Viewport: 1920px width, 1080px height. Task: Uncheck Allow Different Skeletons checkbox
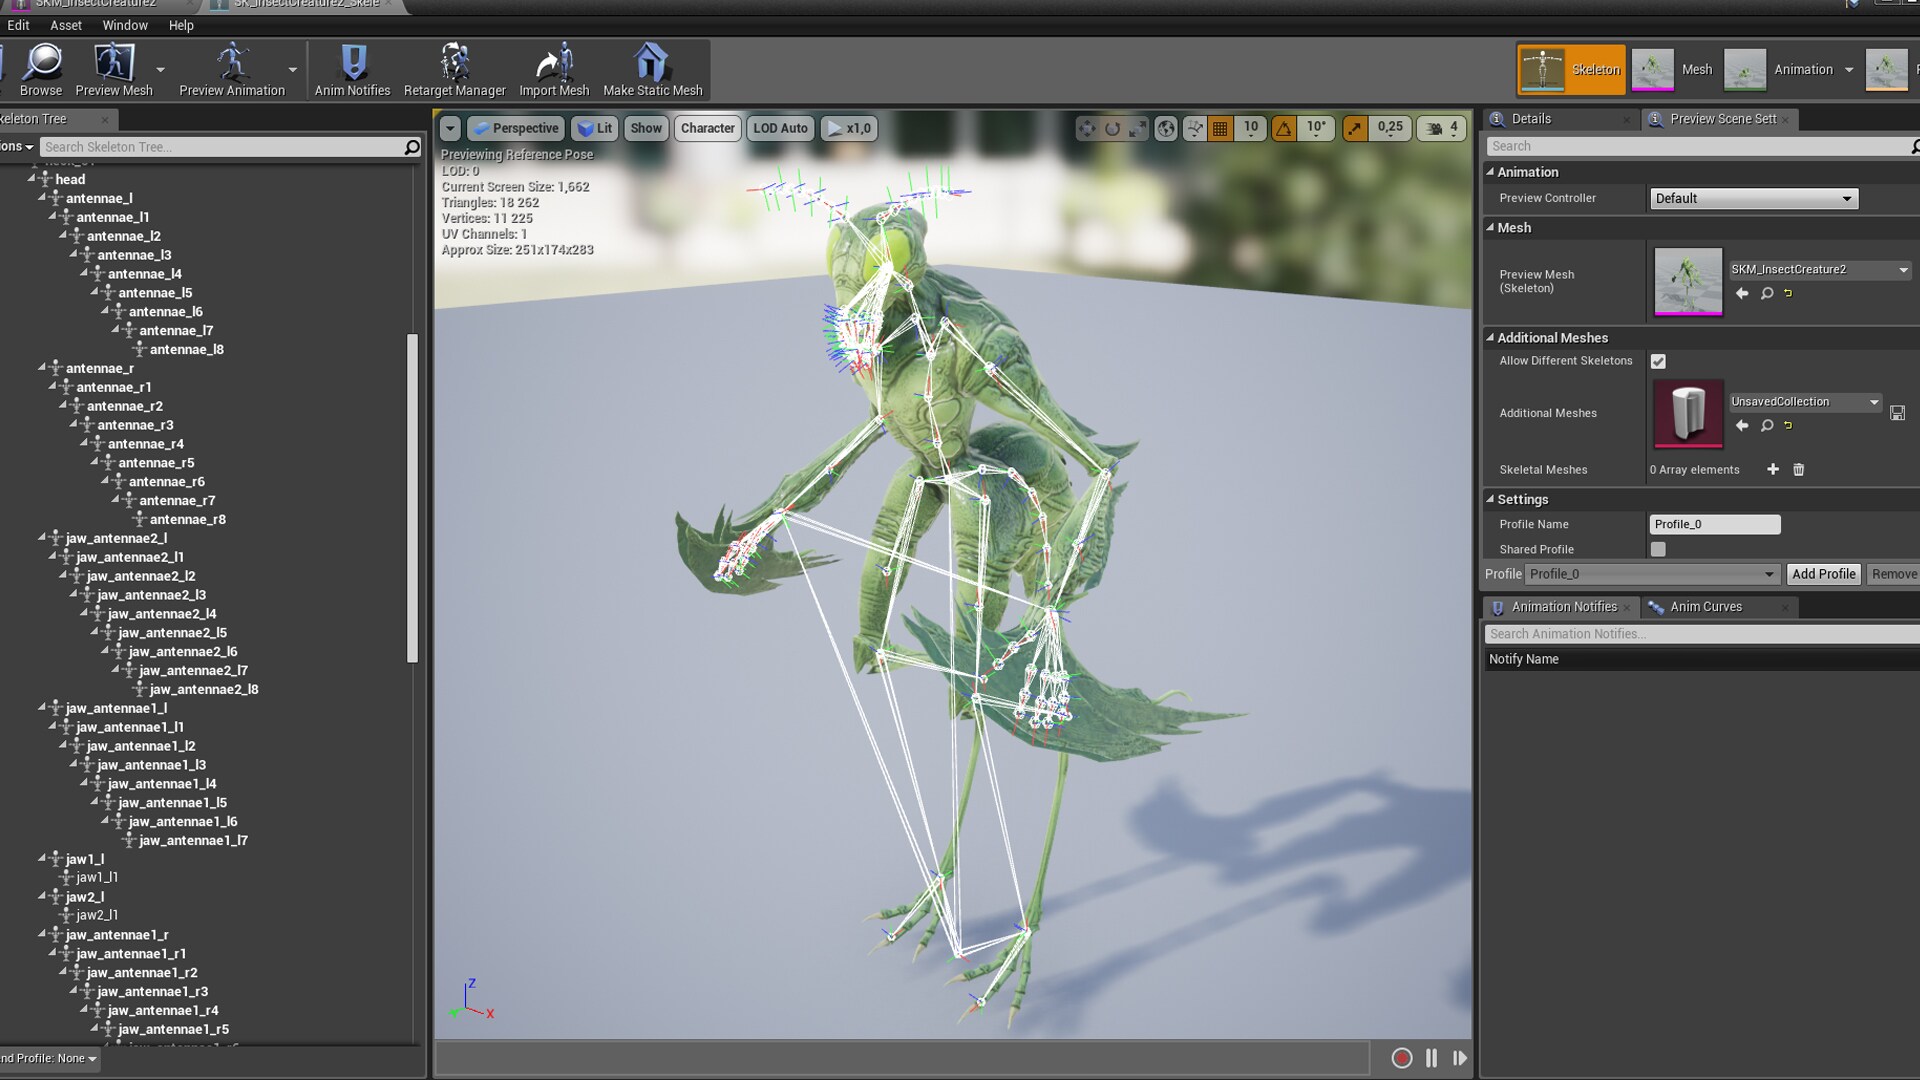coord(1658,362)
